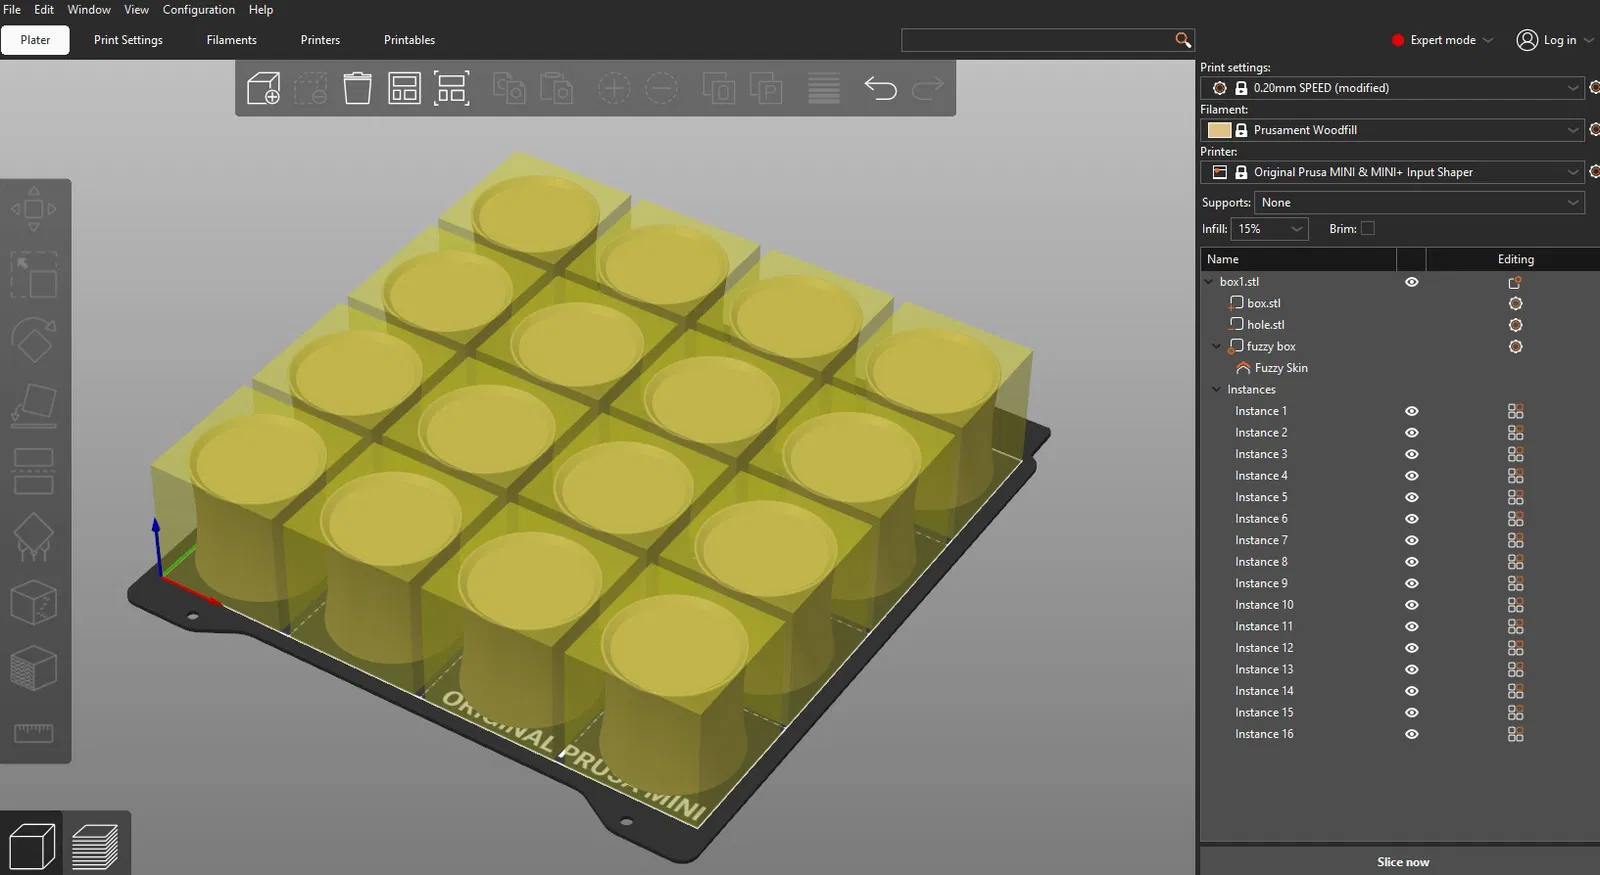Collapse the fuzzy box tree node

1217,347
